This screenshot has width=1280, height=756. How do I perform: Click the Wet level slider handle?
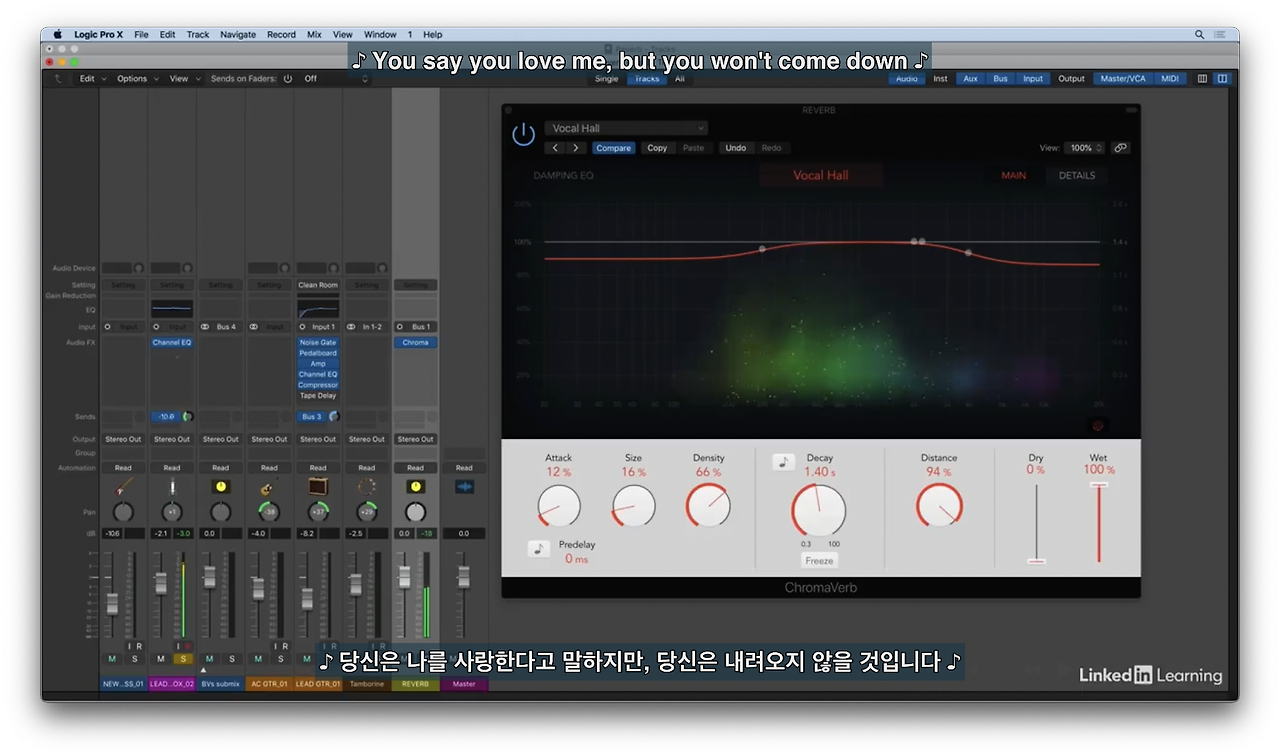click(x=1099, y=485)
